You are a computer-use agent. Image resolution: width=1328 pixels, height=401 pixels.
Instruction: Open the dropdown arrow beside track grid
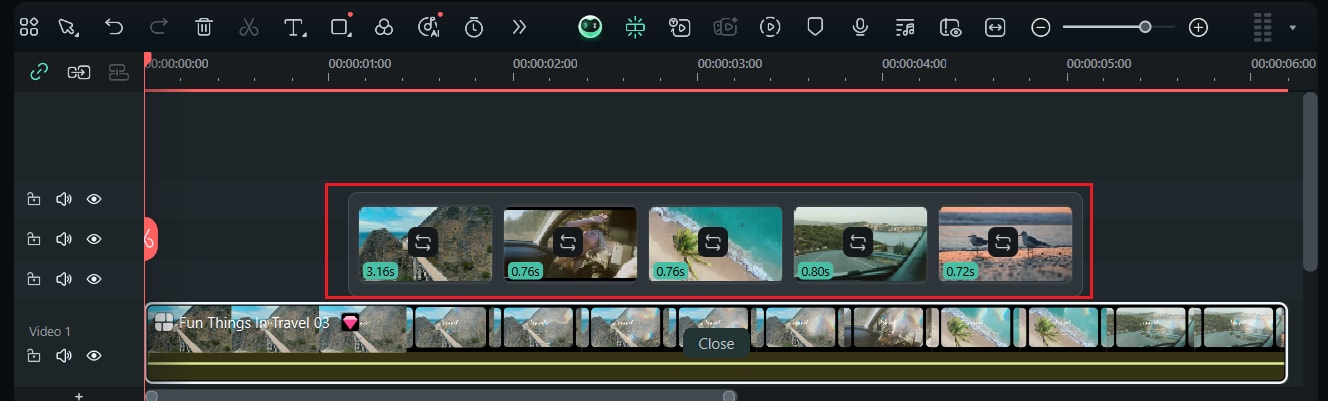pyautogui.click(x=1293, y=28)
